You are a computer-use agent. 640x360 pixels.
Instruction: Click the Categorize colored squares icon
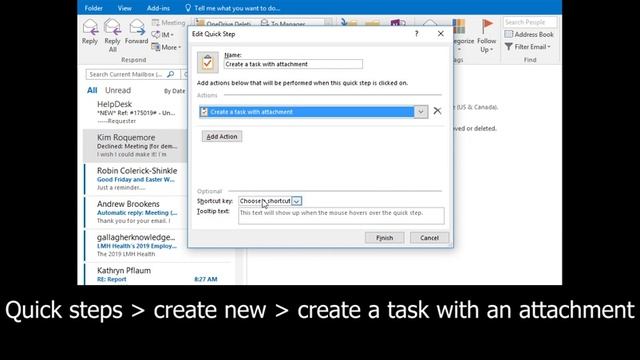[458, 27]
